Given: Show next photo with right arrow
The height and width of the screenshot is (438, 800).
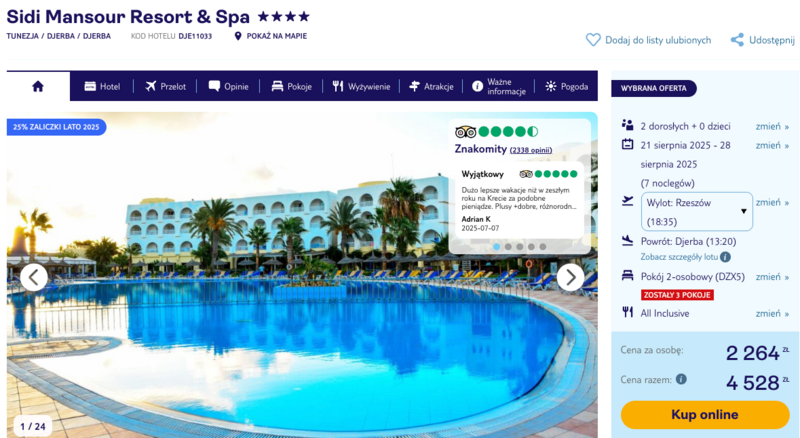Looking at the screenshot, I should point(570,277).
